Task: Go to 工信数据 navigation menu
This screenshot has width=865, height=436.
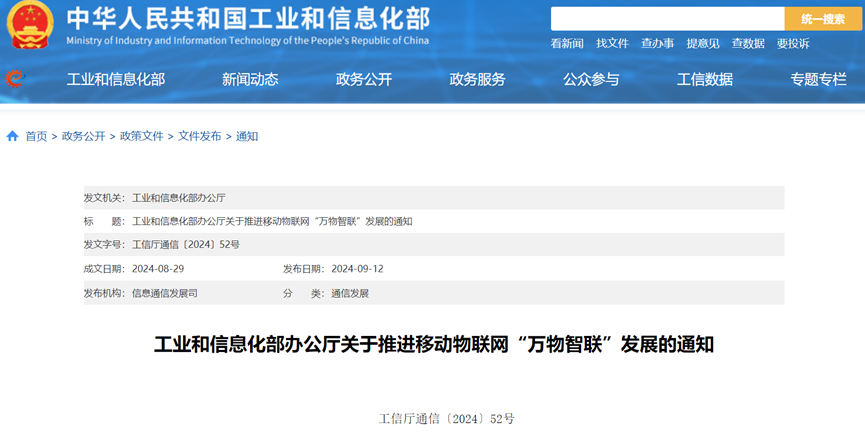Action: coord(705,80)
